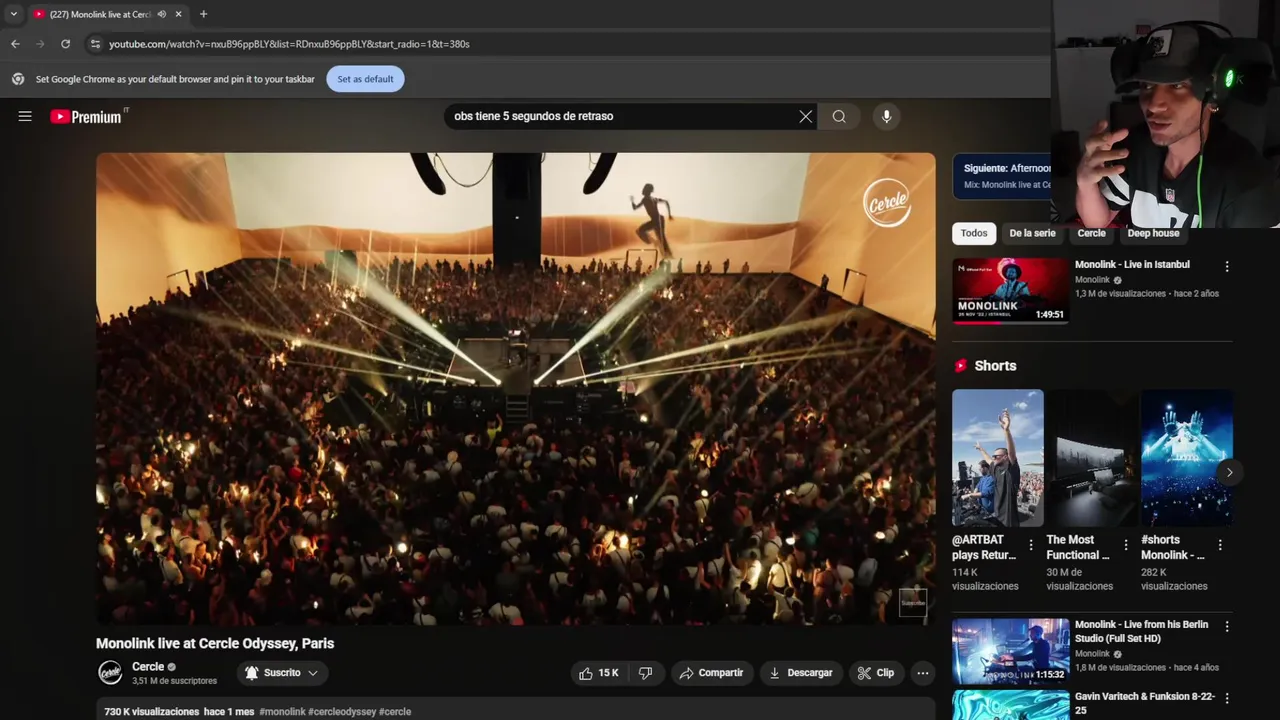This screenshot has width=1280, height=720.
Task: Open Monolink - Live from his Berlin title
Action: point(1141,631)
